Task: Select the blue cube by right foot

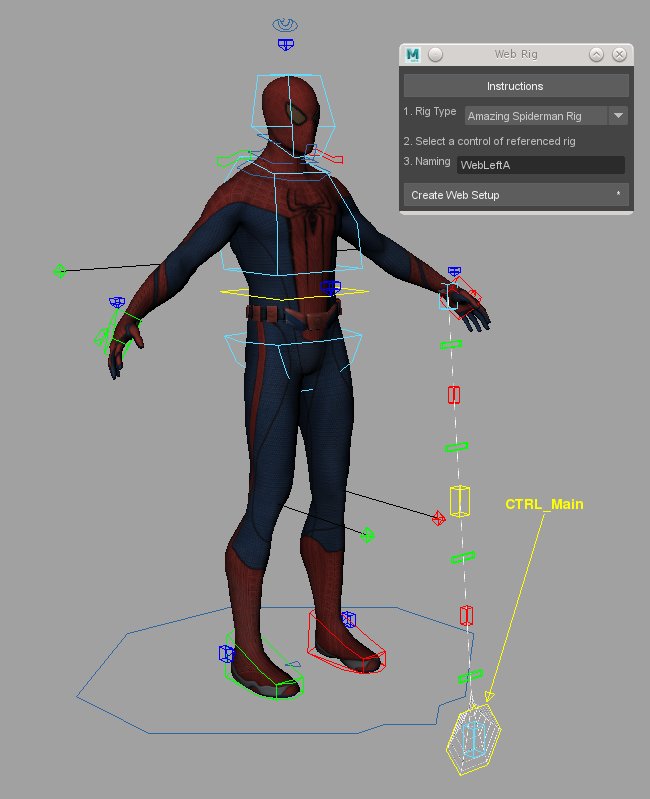Action: pyautogui.click(x=226, y=654)
